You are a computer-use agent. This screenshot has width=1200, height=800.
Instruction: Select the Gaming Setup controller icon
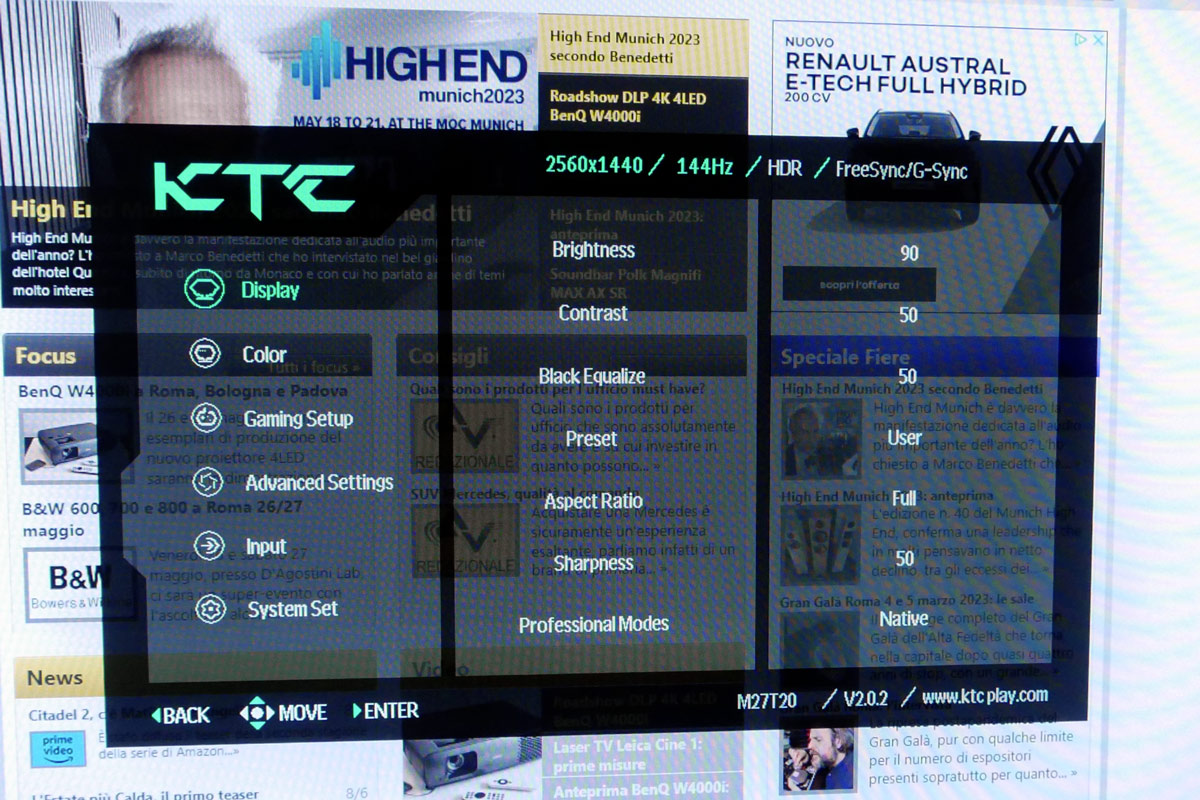pos(206,418)
